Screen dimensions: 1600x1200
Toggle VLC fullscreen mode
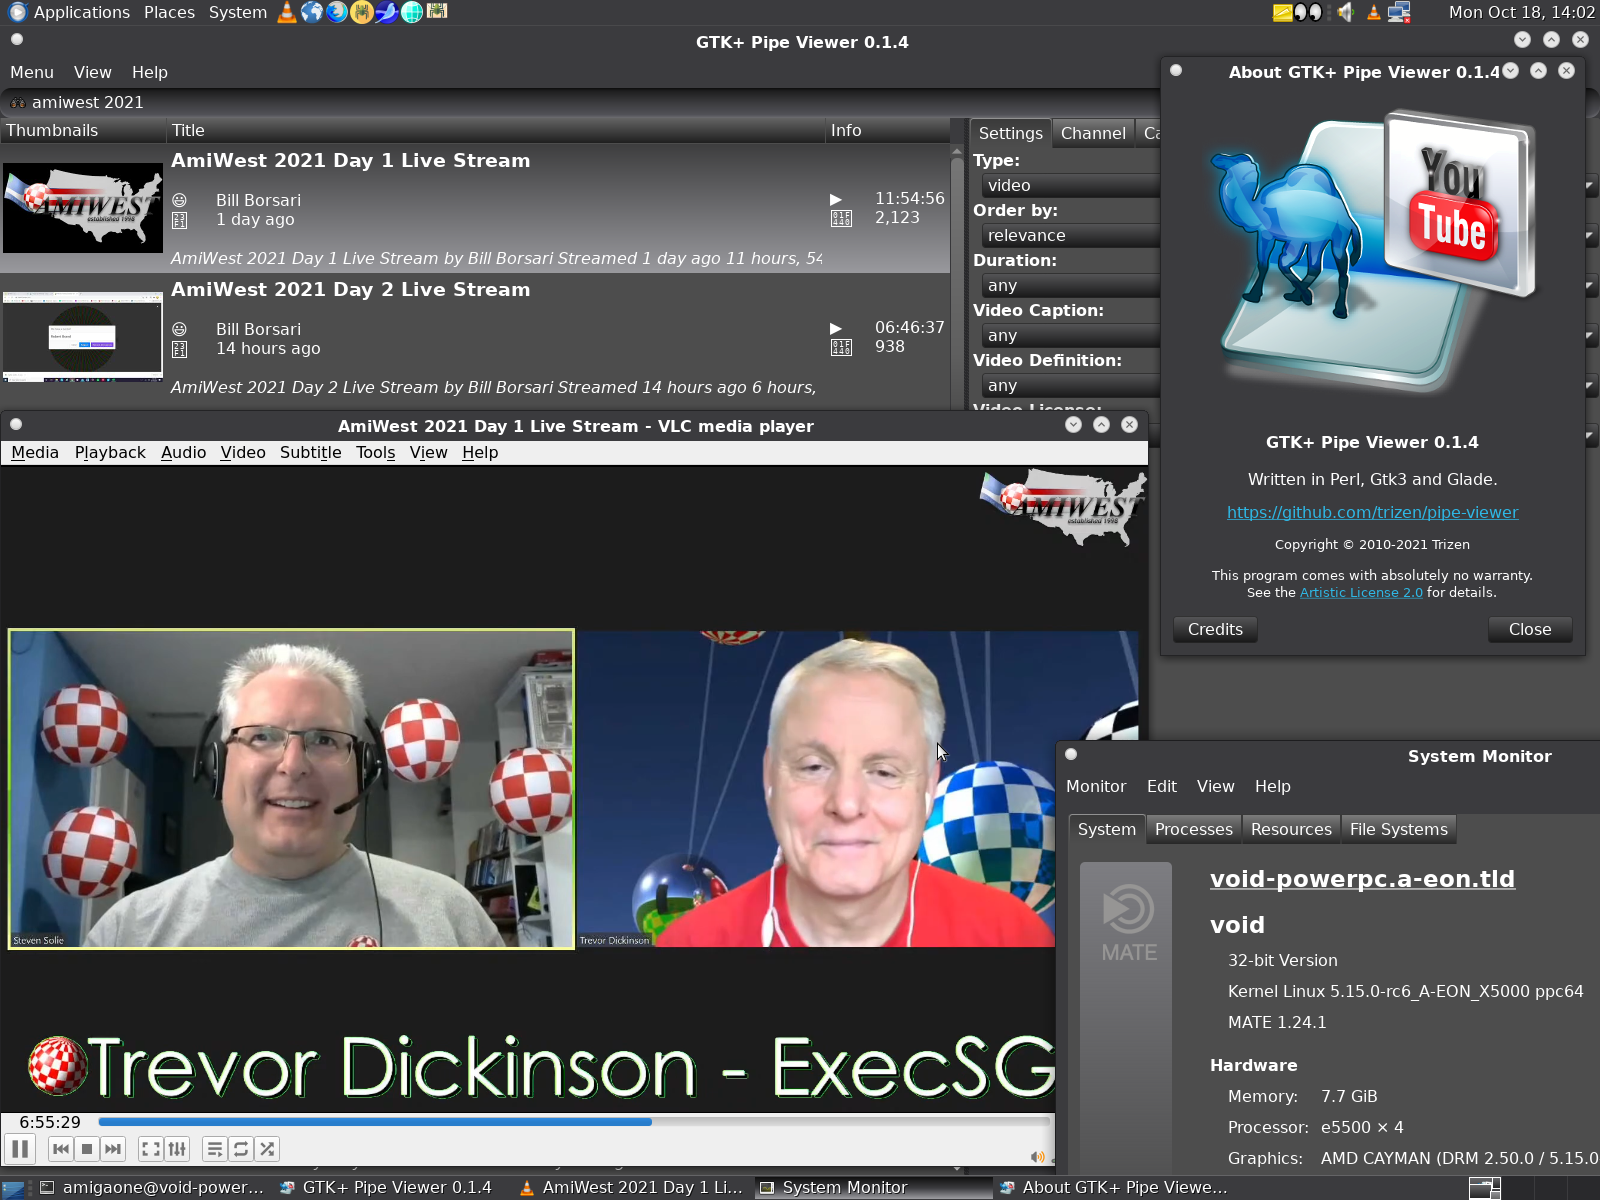click(151, 1149)
